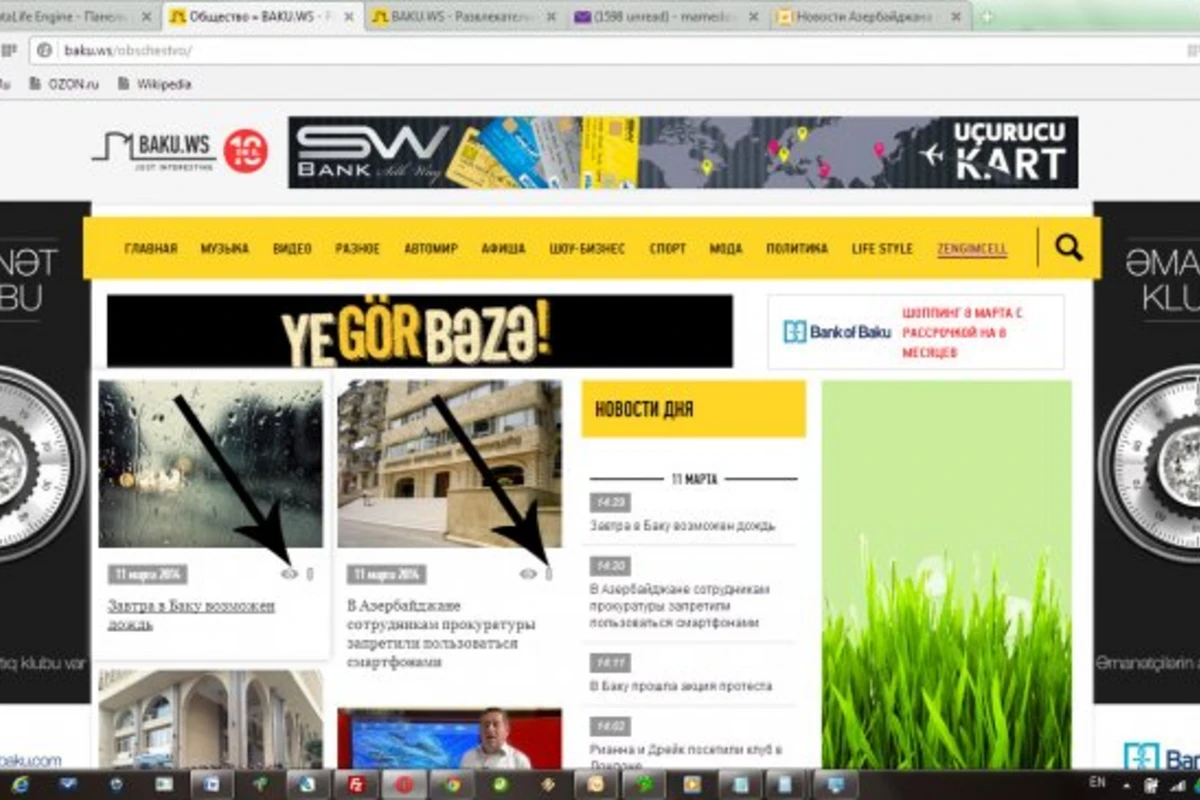1200x800 pixels.
Task: Open the rainy window article thumbnail
Action: tap(210, 464)
